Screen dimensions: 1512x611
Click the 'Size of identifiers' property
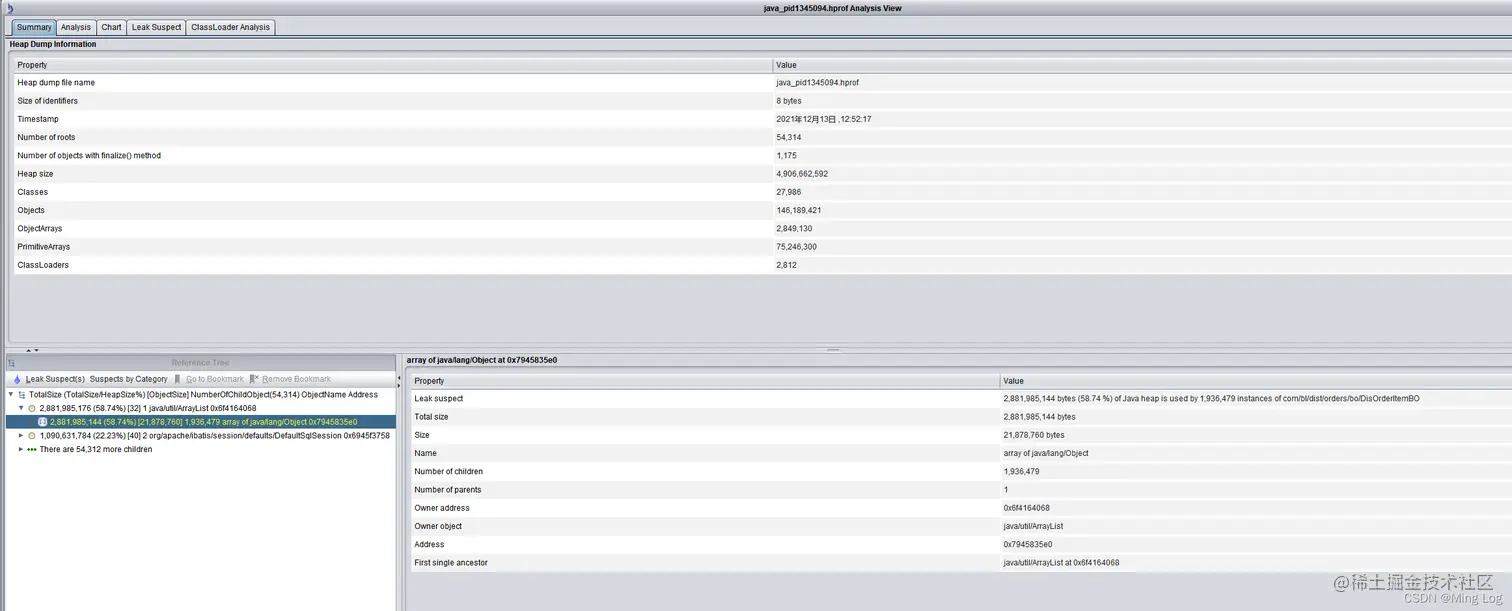click(47, 101)
